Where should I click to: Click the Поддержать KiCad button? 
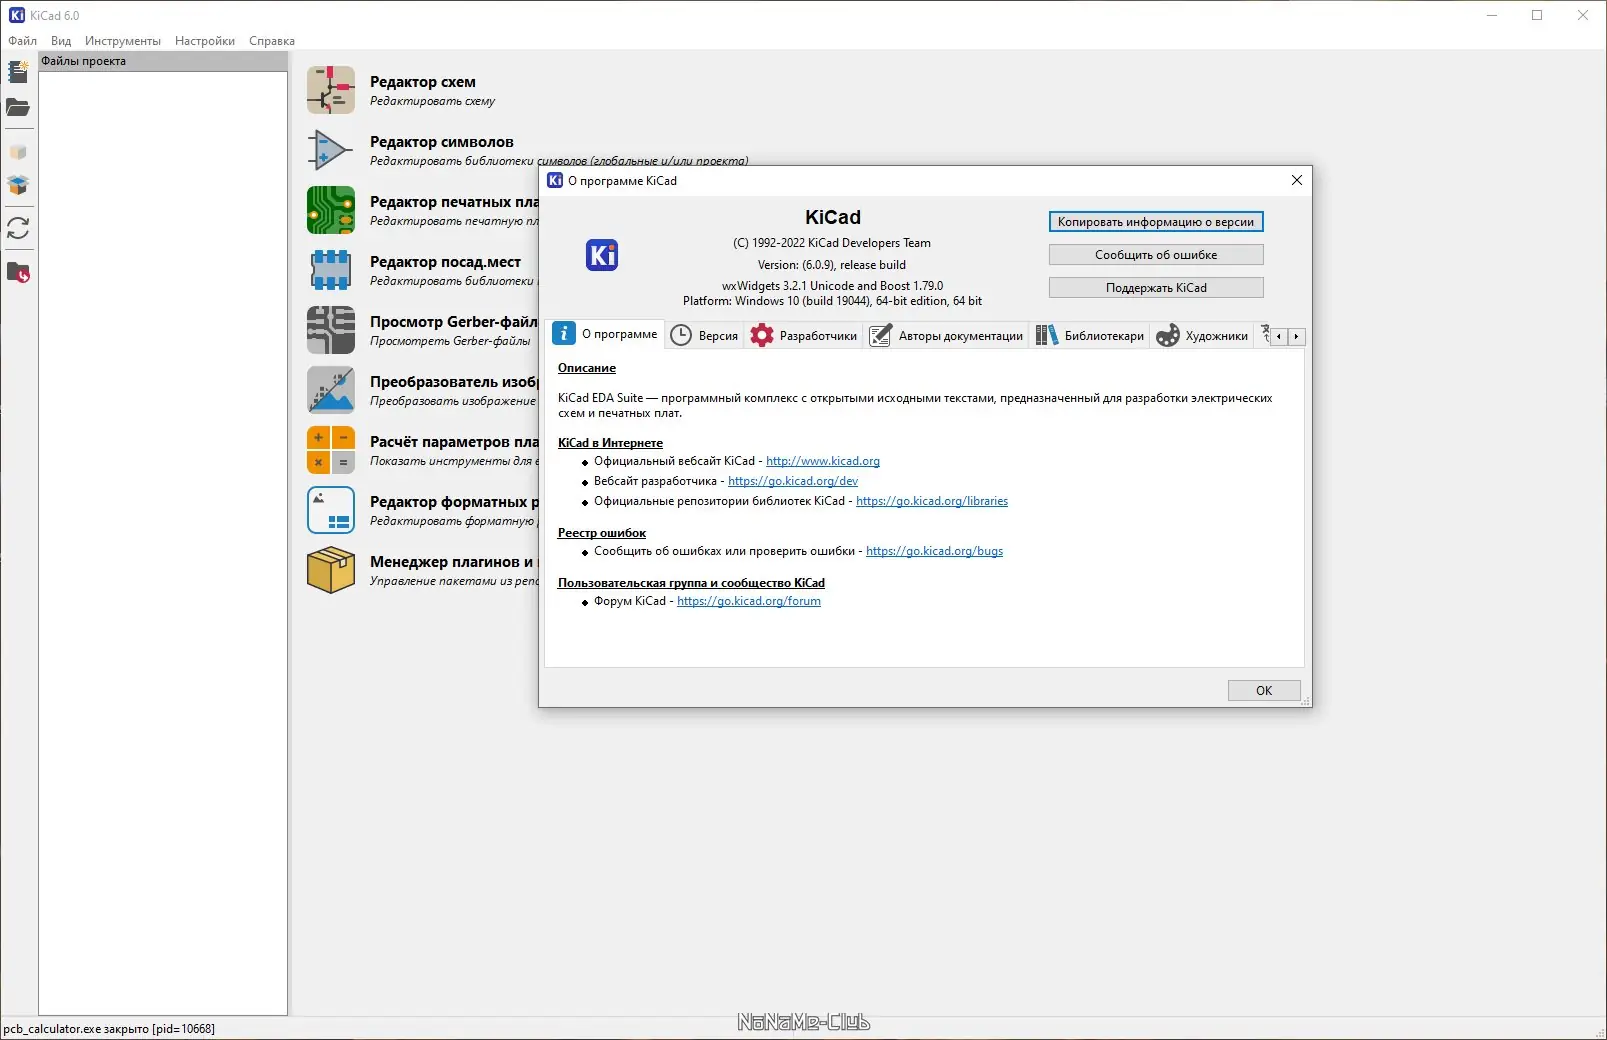pyautogui.click(x=1156, y=288)
